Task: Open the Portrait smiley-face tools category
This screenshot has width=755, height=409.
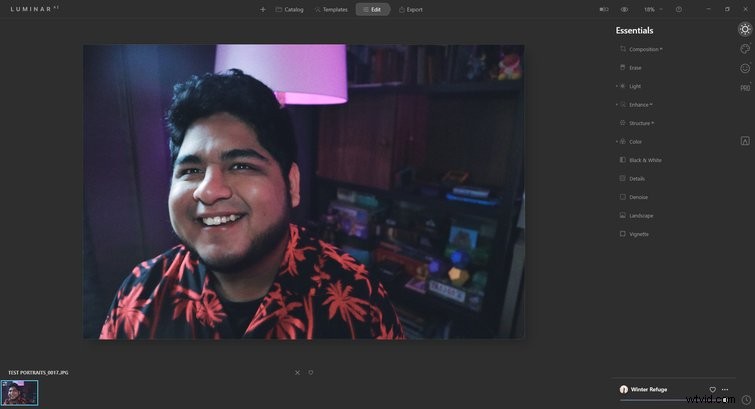Action: pyautogui.click(x=745, y=68)
